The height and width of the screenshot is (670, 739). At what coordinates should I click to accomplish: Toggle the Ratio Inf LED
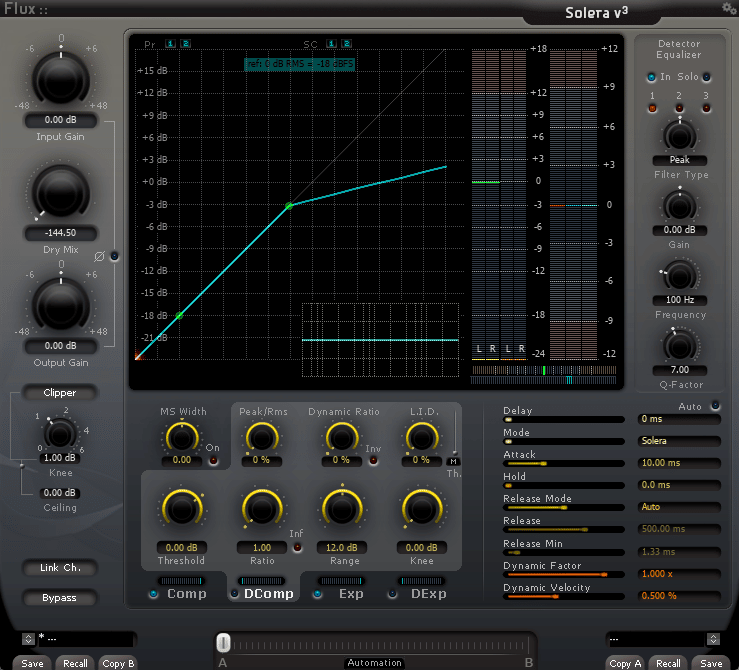(x=296, y=547)
